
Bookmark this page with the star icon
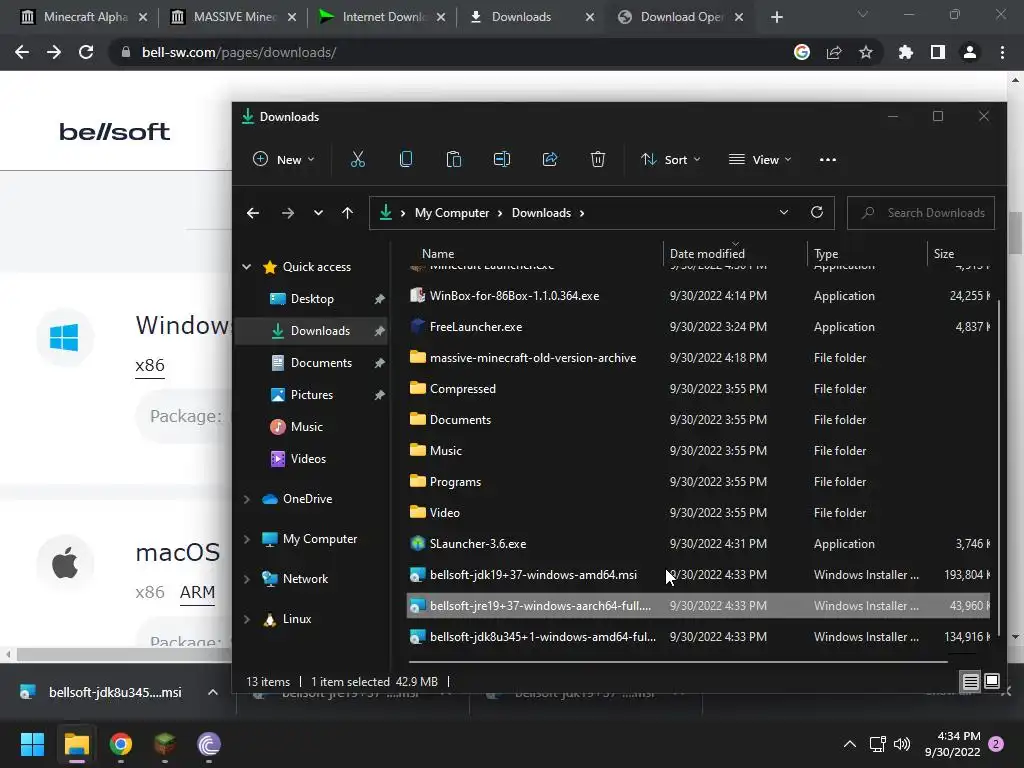(866, 52)
